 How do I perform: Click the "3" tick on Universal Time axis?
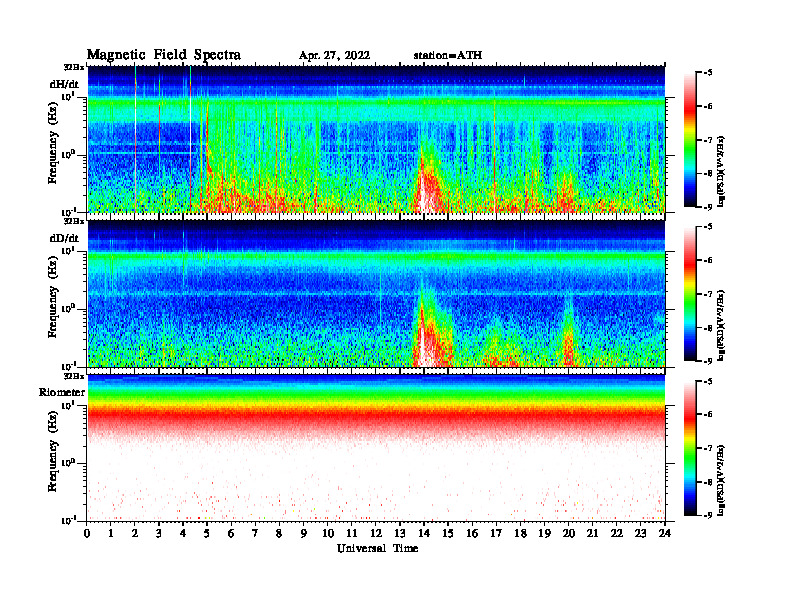tap(159, 533)
